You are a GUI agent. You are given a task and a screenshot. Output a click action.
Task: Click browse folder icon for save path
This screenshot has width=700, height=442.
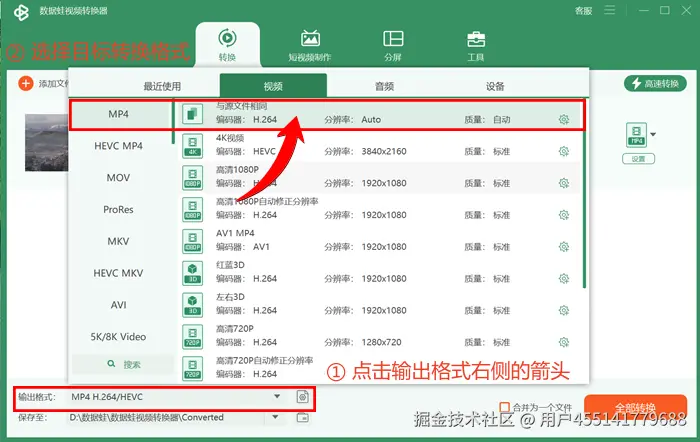point(303,417)
